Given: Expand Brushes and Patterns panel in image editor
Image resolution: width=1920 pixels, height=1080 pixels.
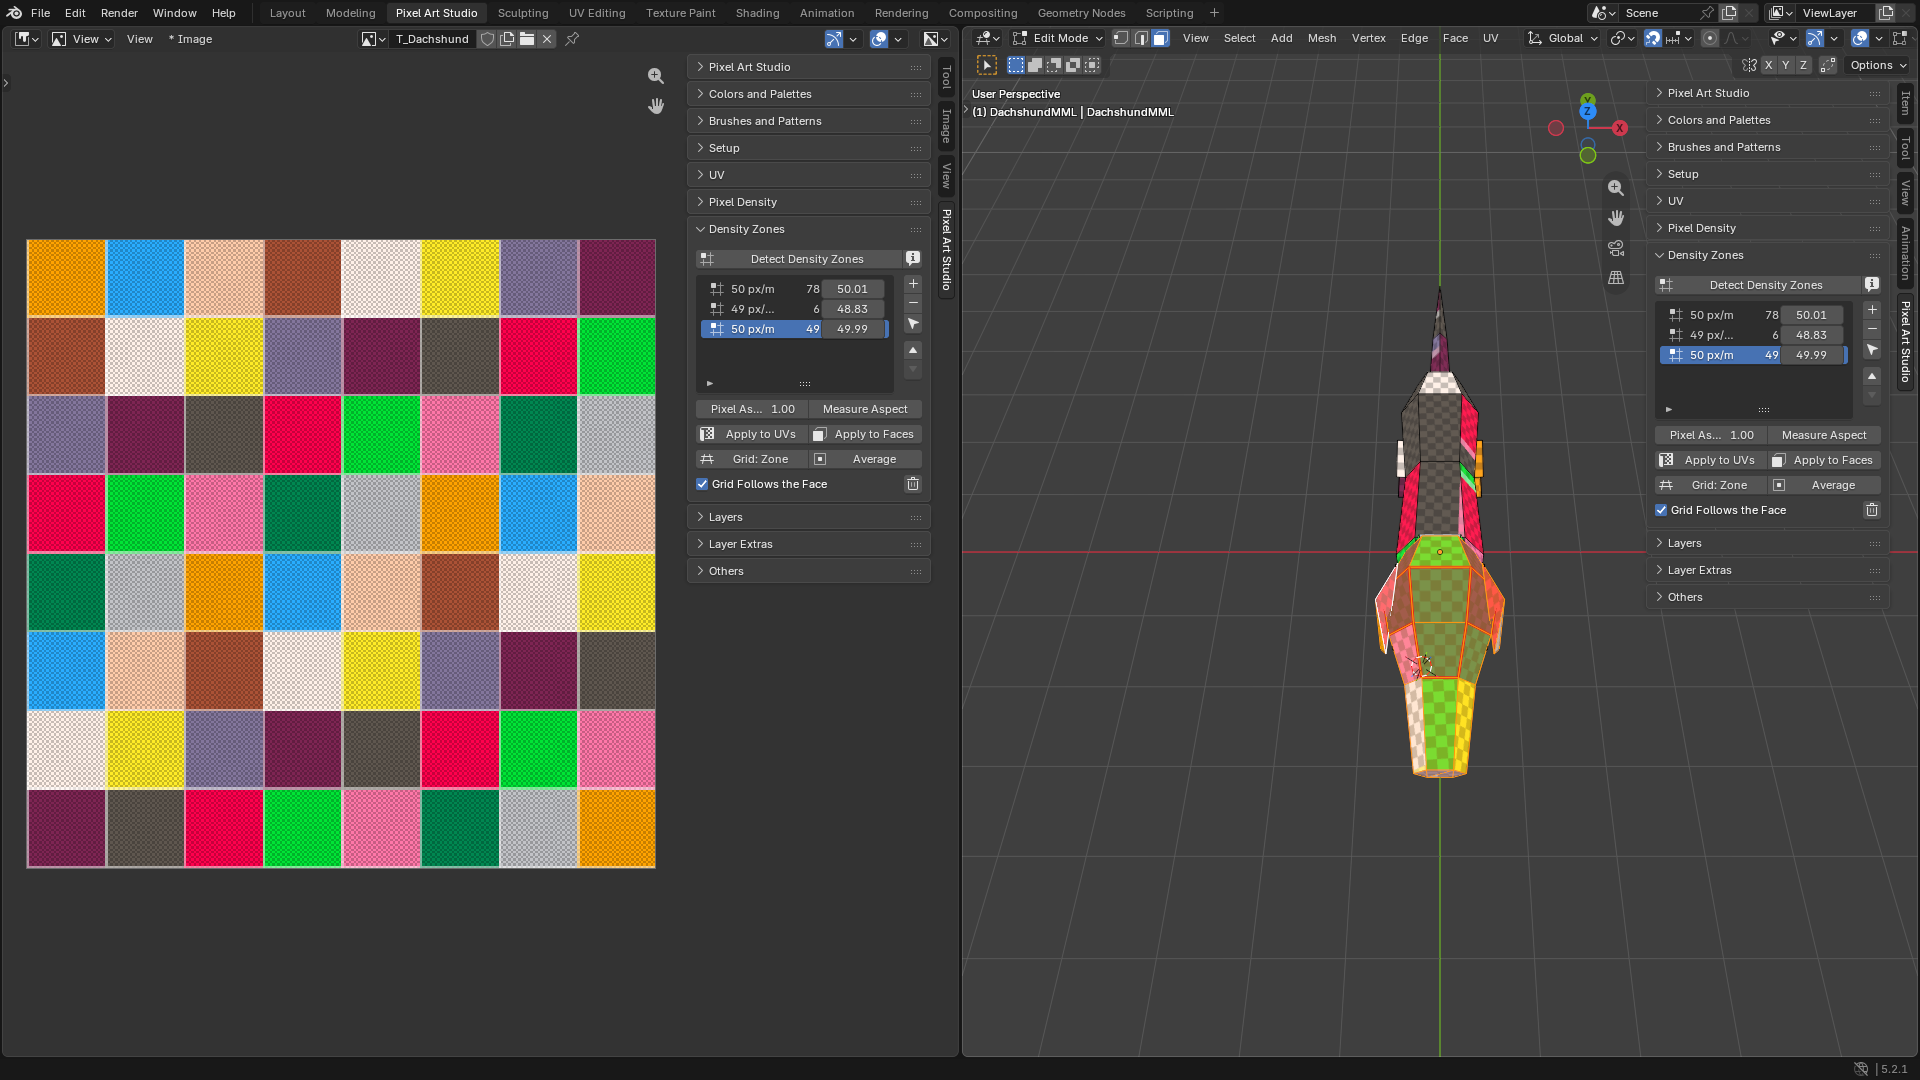Looking at the screenshot, I should click(x=808, y=121).
